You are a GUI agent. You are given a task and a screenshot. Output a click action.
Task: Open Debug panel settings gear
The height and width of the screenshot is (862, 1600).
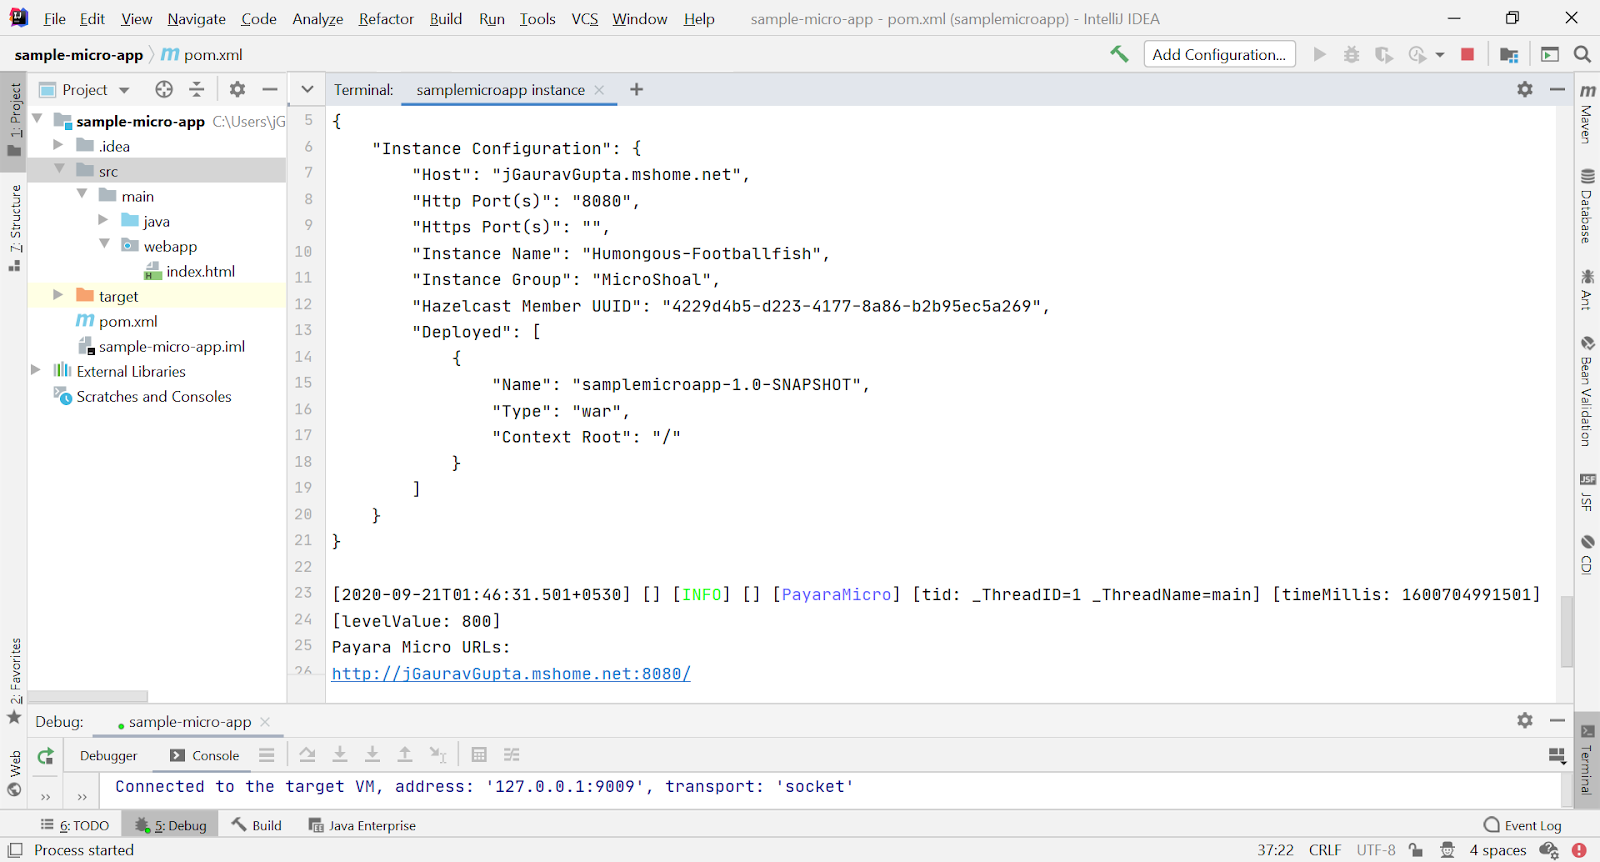click(x=1524, y=720)
